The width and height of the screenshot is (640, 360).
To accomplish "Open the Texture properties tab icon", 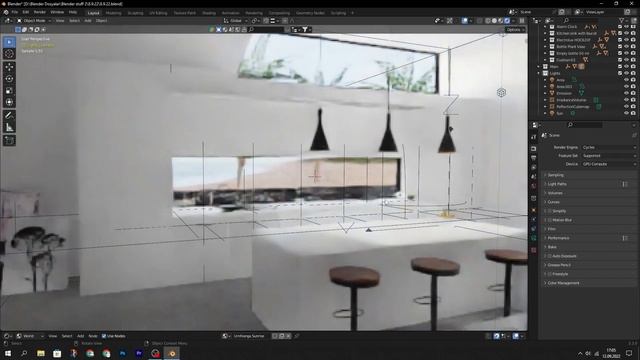I will click(x=533, y=250).
